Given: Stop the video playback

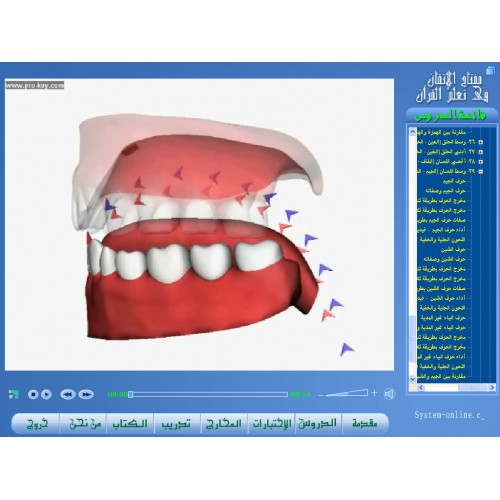Looking at the screenshot, I should click(33, 394).
